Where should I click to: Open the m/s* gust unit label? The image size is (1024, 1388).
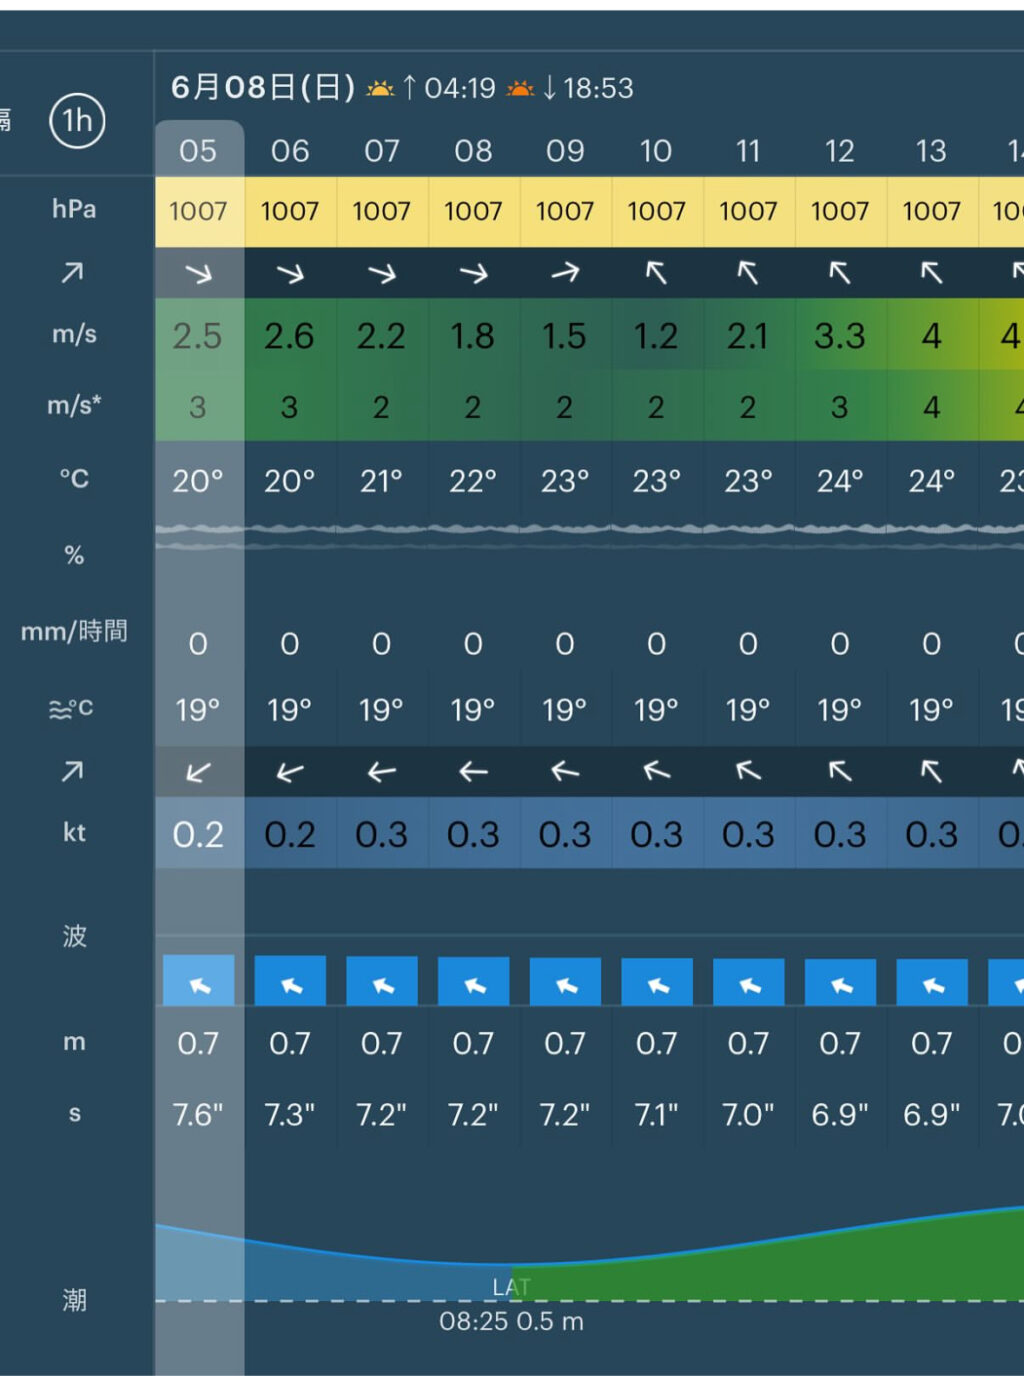point(74,405)
